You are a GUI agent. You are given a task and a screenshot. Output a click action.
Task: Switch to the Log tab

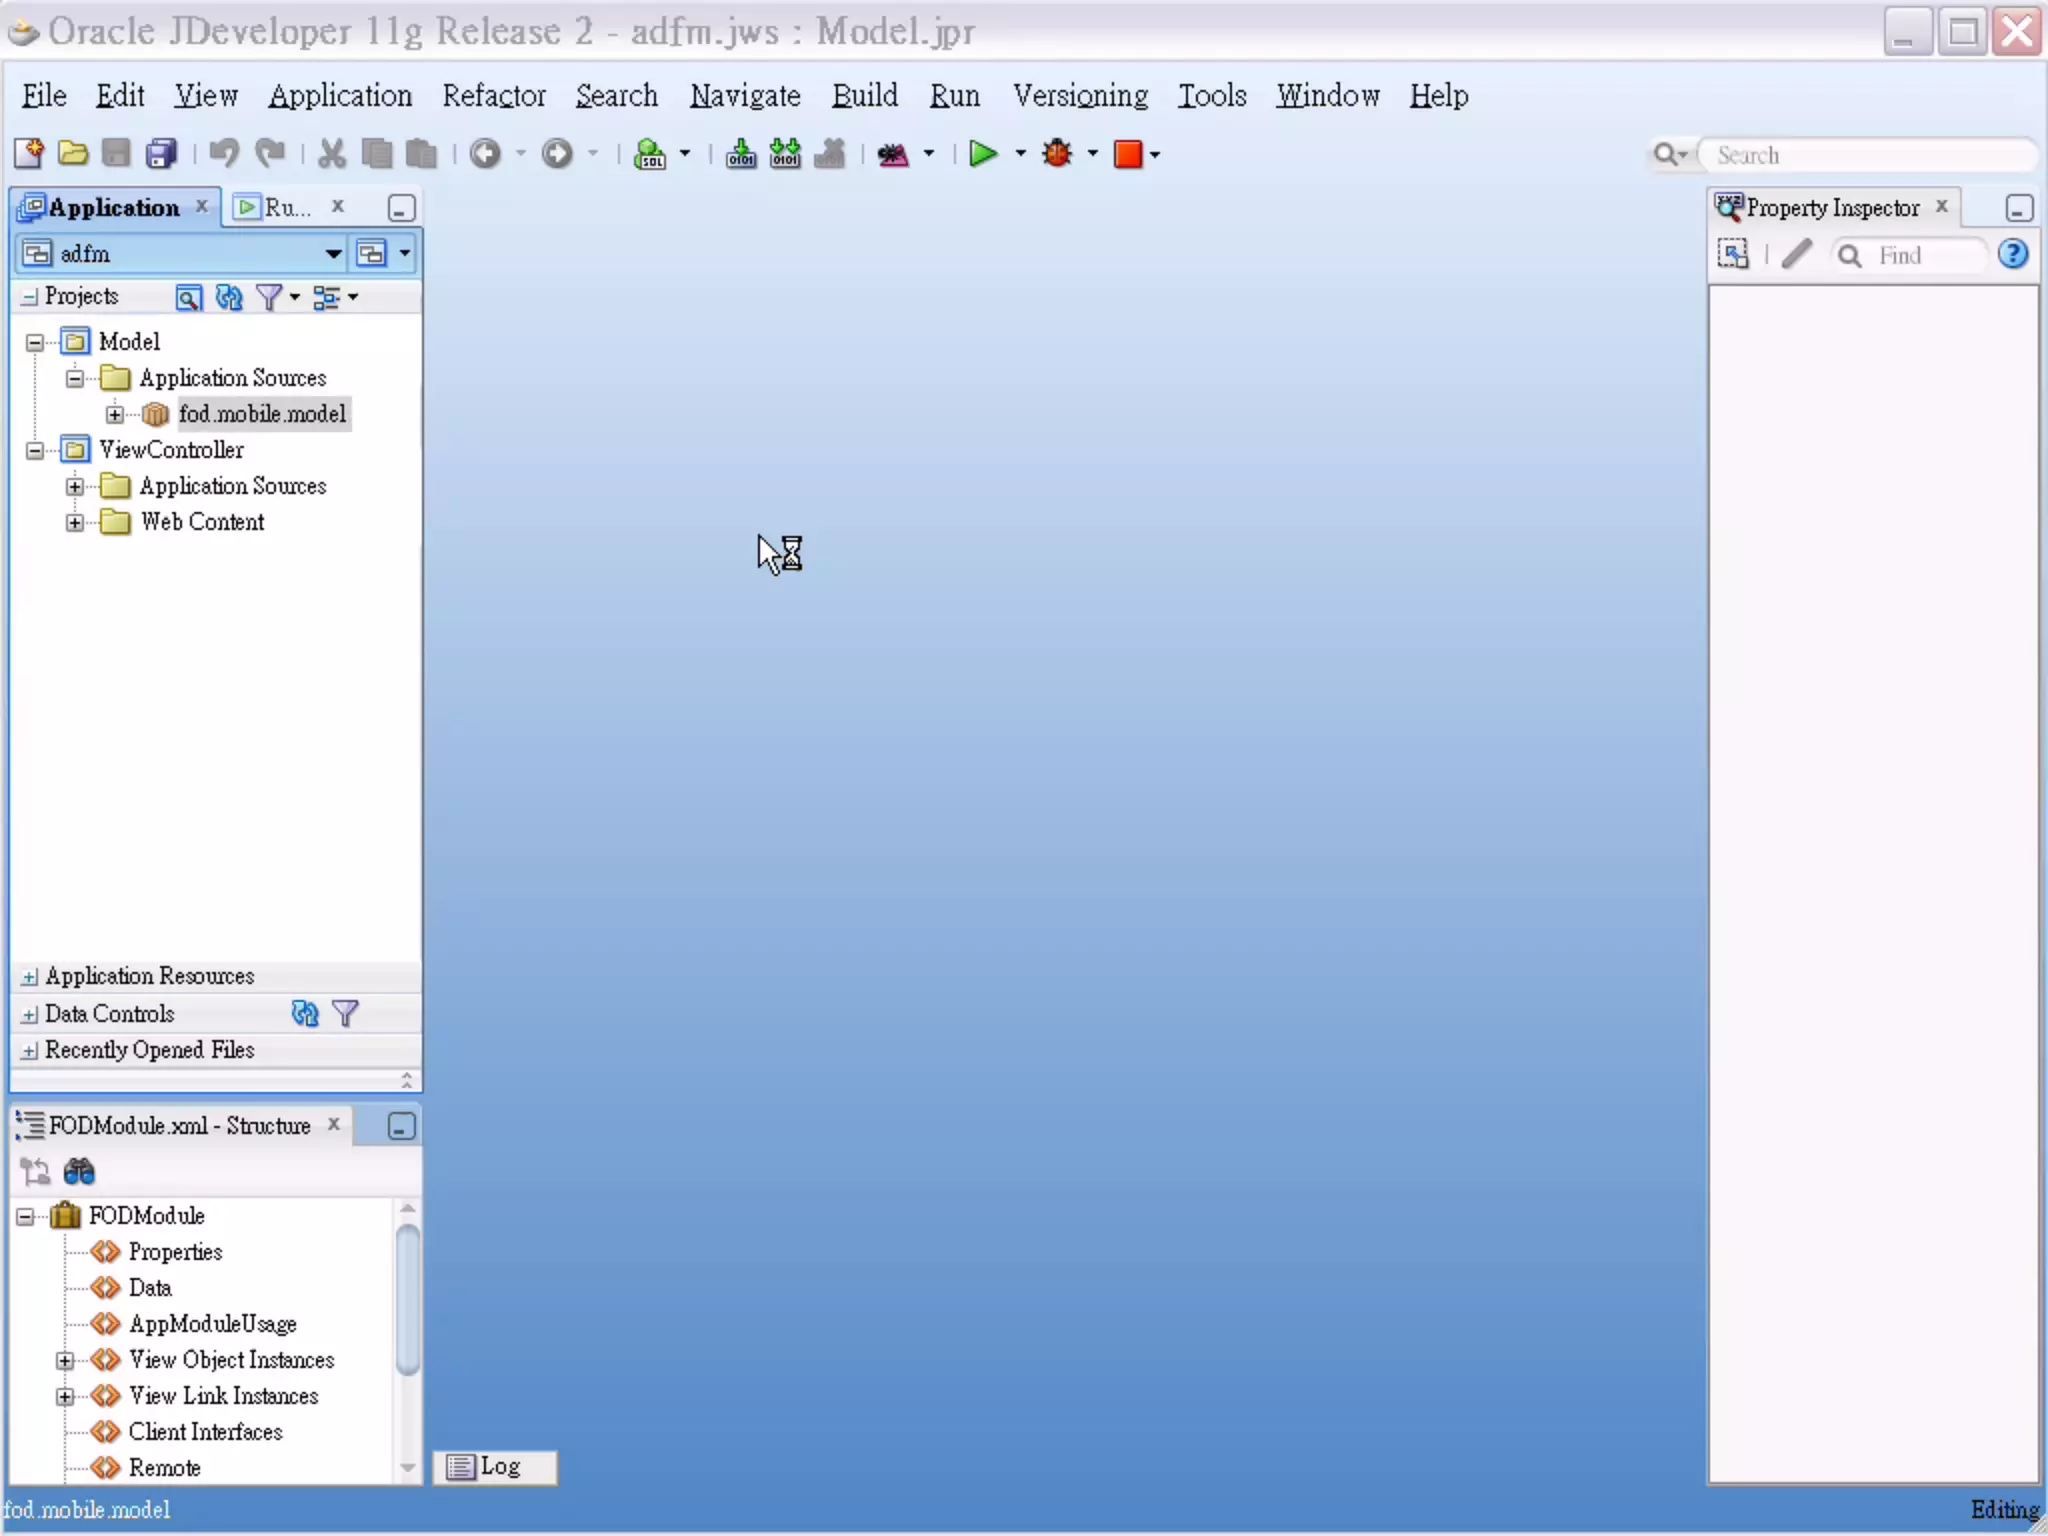click(x=495, y=1466)
